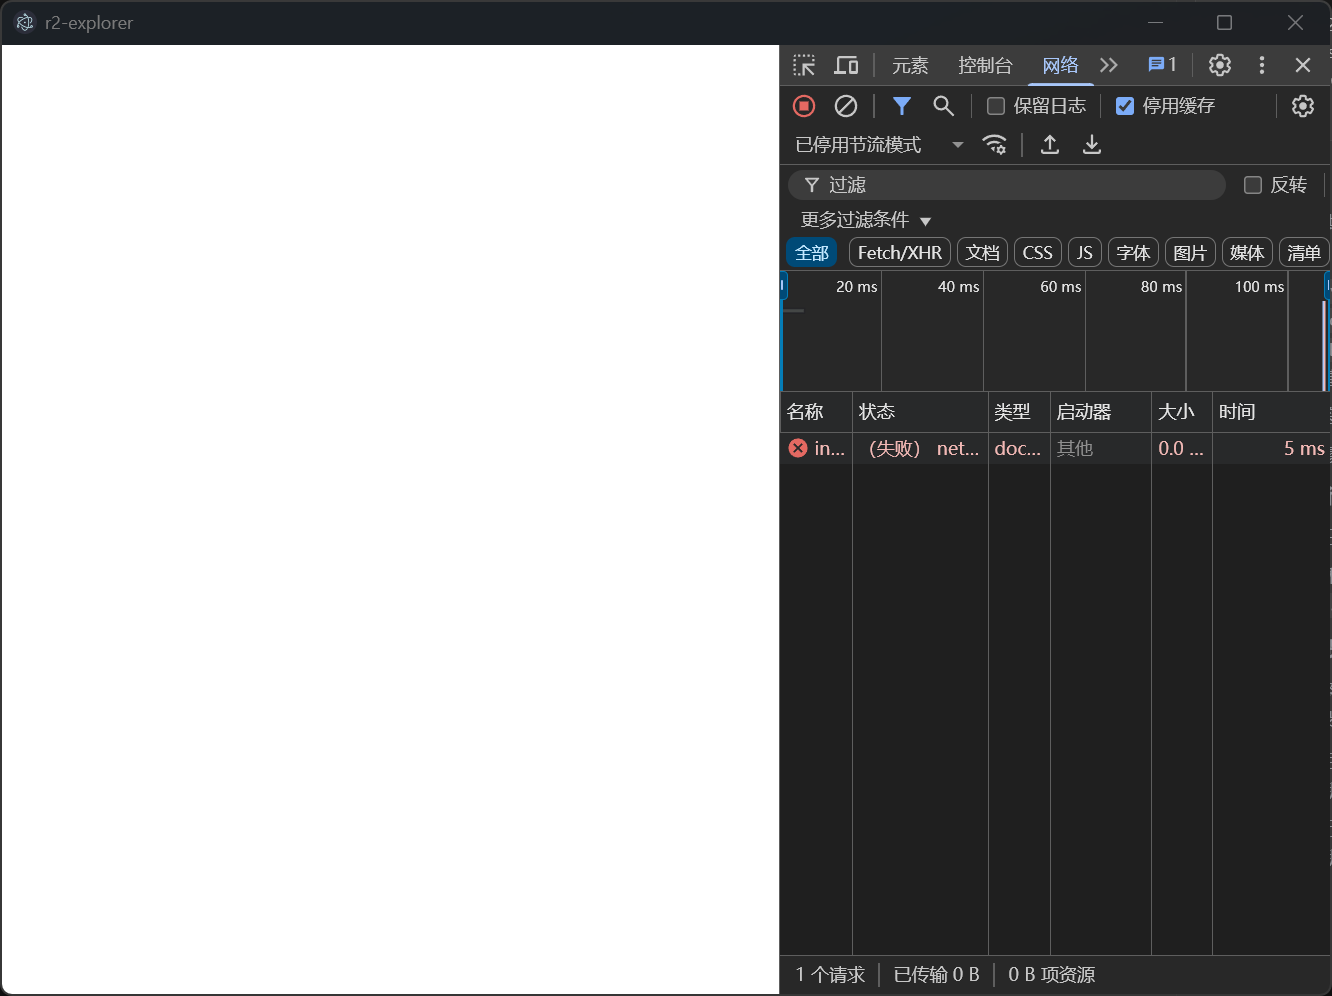This screenshot has width=1332, height=996.
Task: Open the 控制台 tab
Action: point(985,65)
